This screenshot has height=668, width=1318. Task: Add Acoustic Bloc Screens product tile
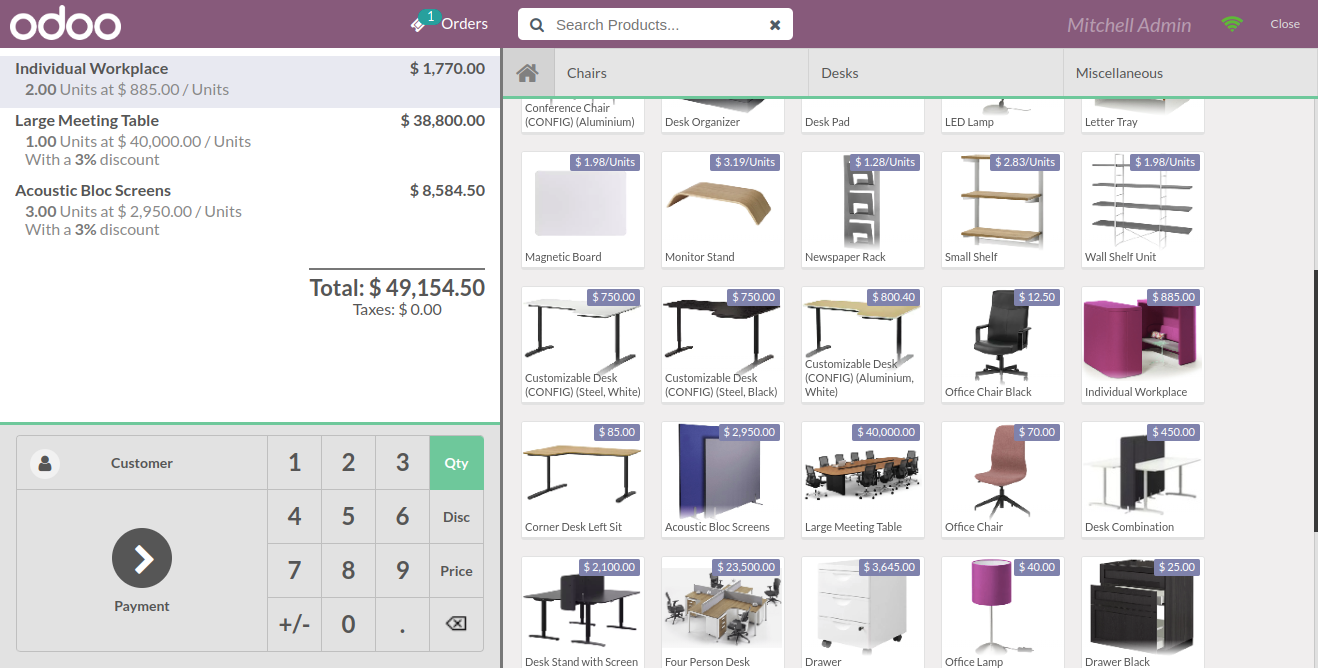pyautogui.click(x=723, y=480)
